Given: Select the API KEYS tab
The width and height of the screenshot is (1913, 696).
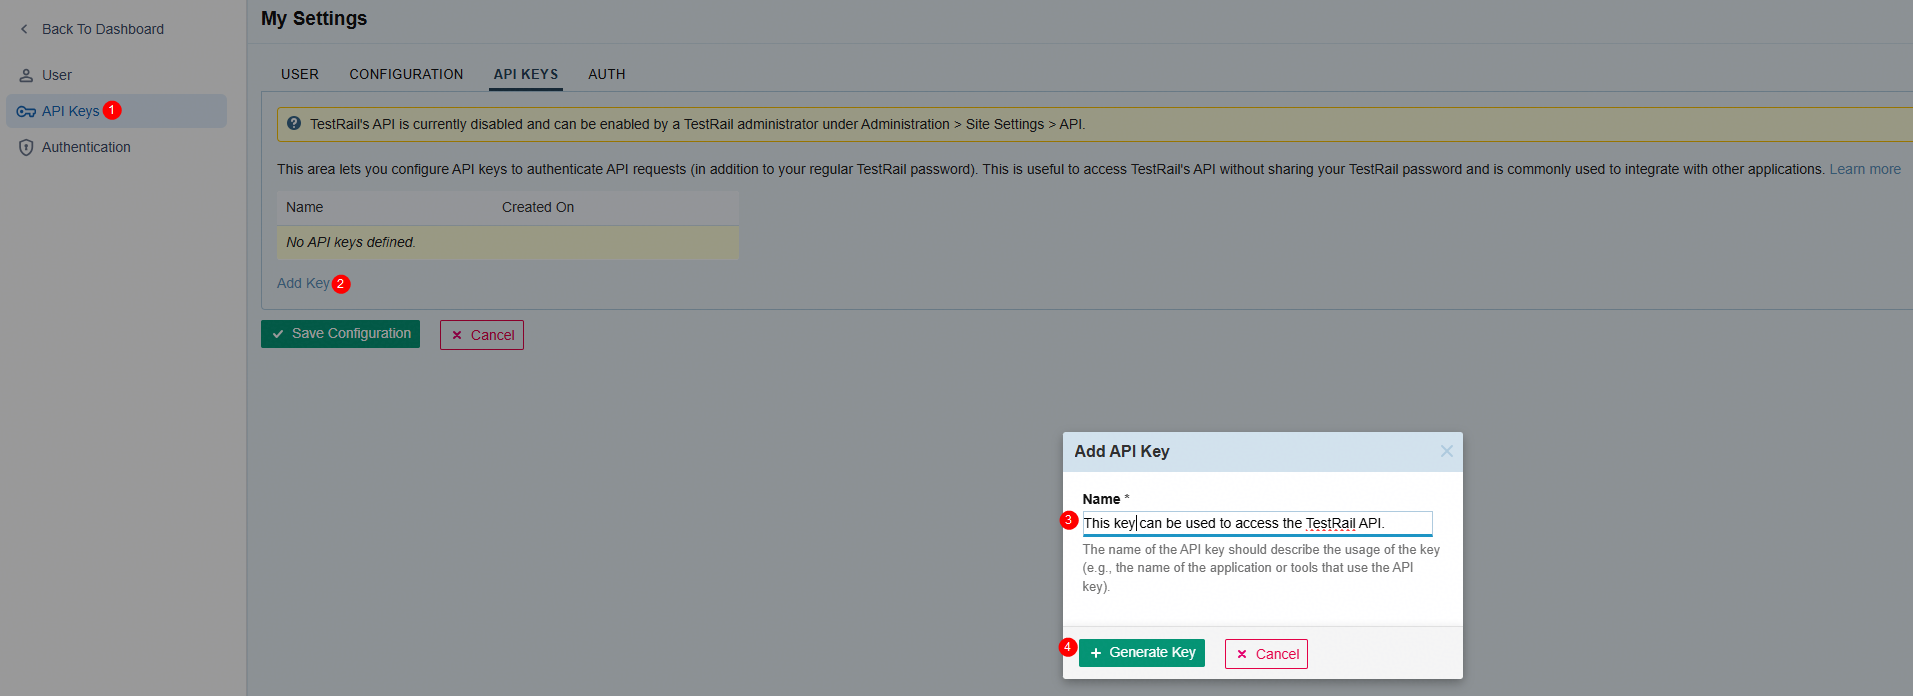Looking at the screenshot, I should 526,75.
